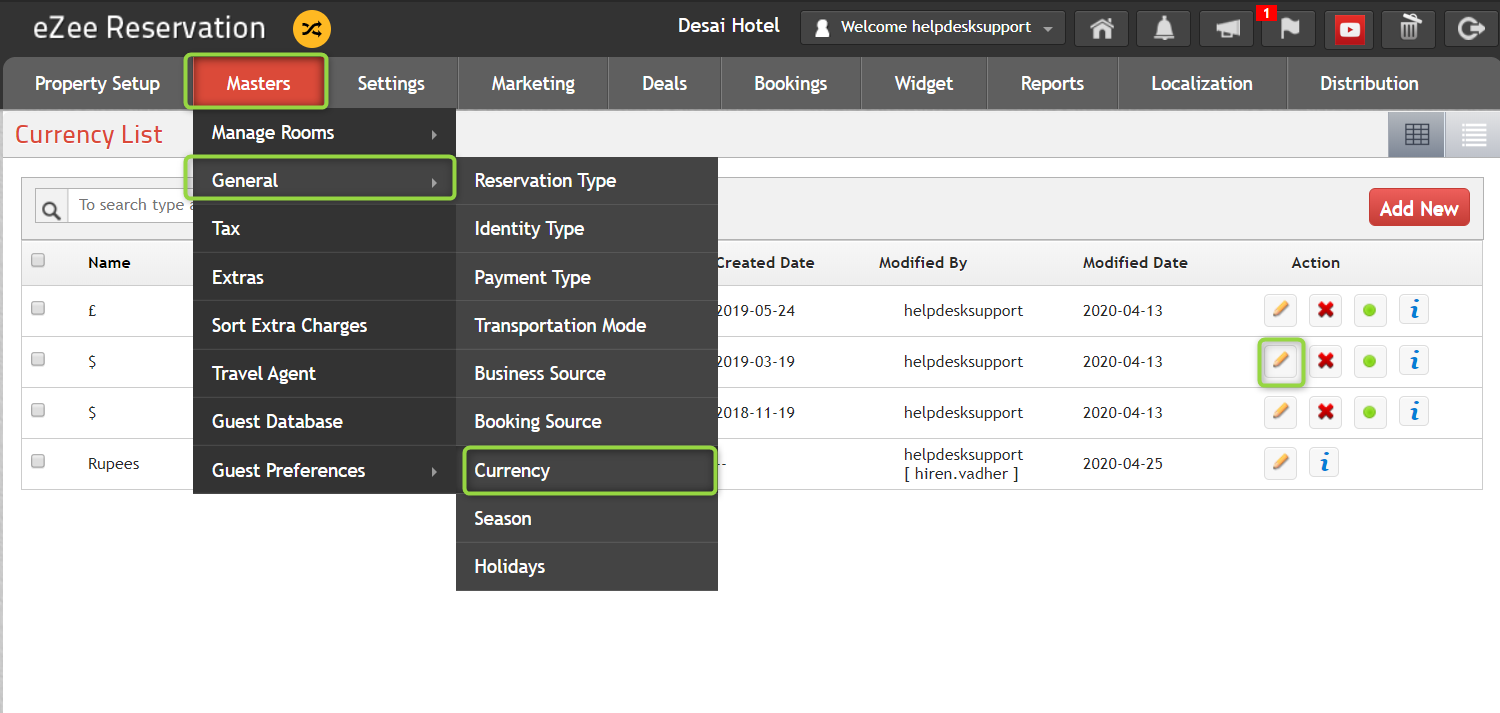
Task: Open the Deals tab
Action: (x=665, y=84)
